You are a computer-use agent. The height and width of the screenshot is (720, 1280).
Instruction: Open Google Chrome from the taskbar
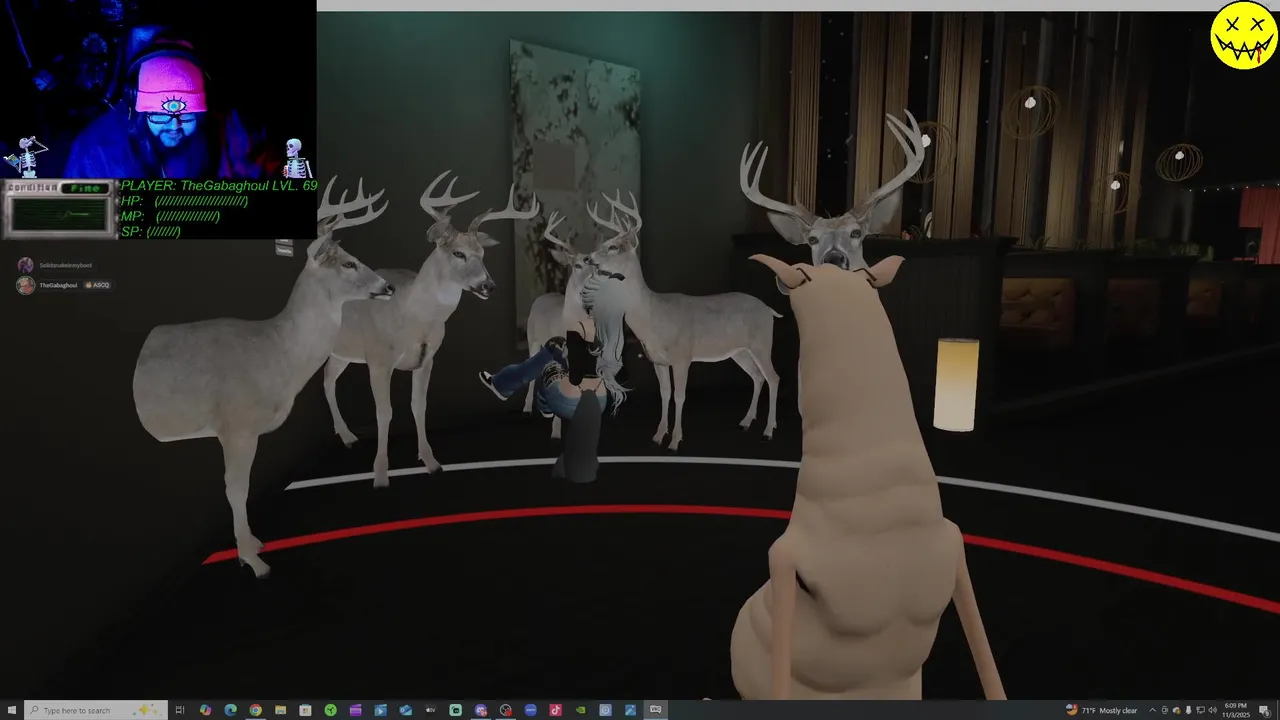click(255, 710)
